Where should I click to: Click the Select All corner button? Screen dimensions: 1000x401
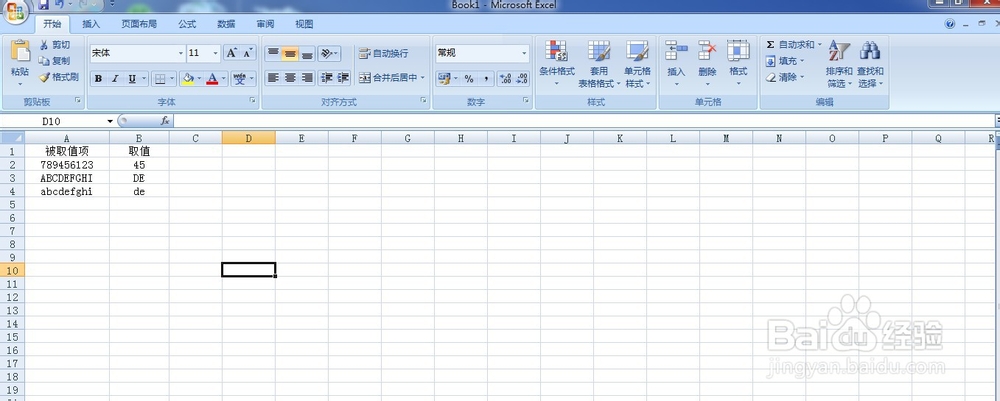point(12,138)
